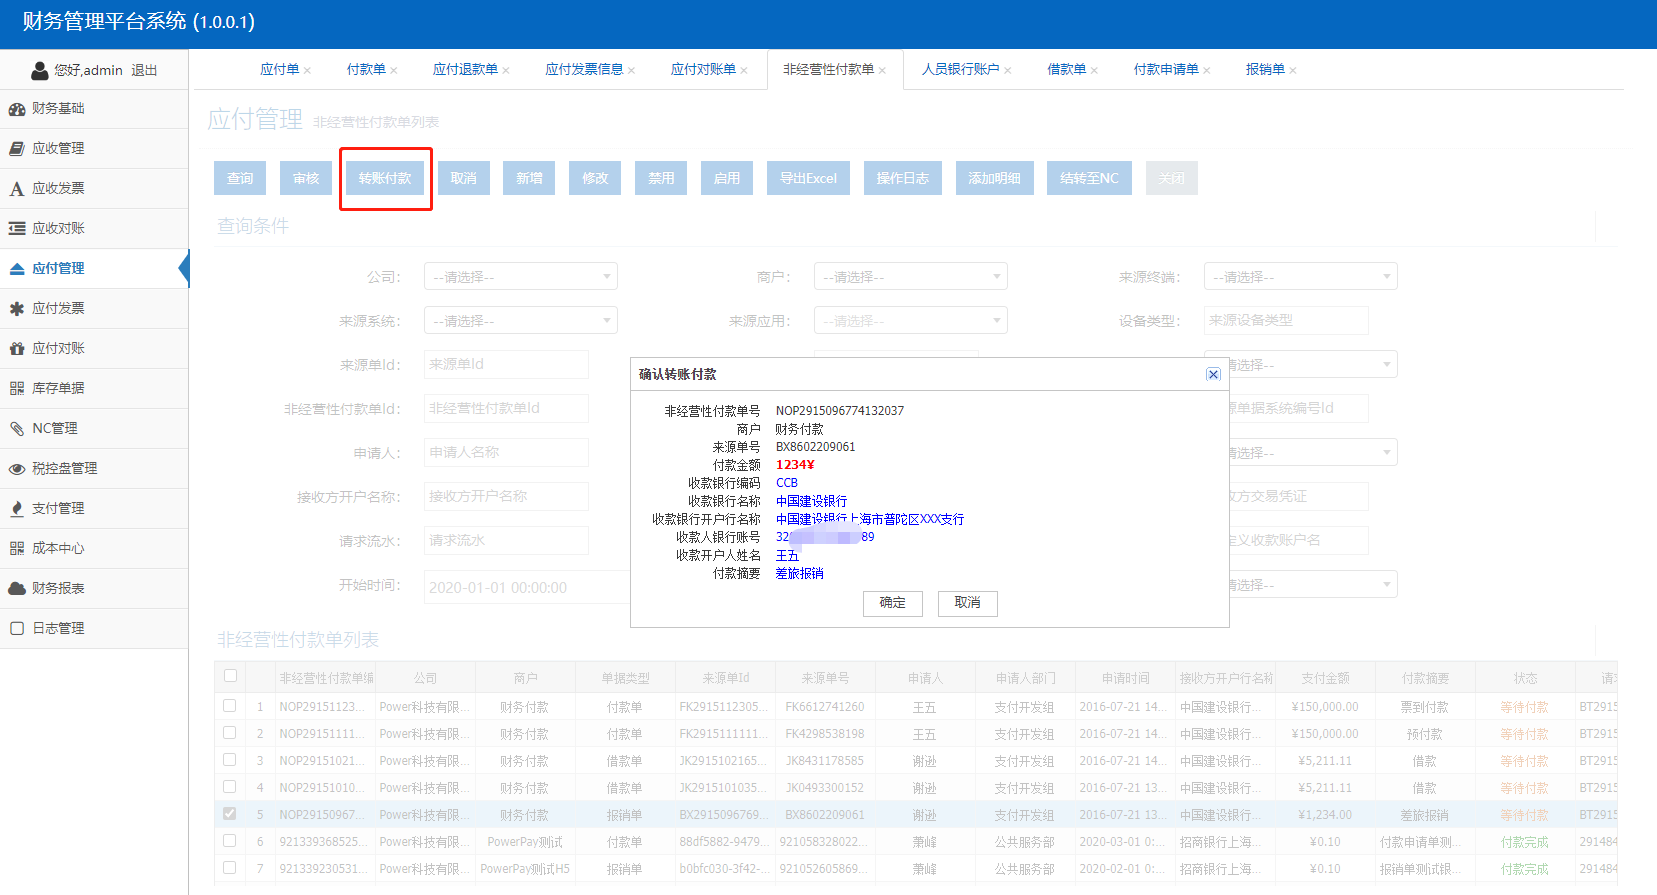The height and width of the screenshot is (895, 1657).
Task: Click the 应付对账 gift icon
Action: 17,349
